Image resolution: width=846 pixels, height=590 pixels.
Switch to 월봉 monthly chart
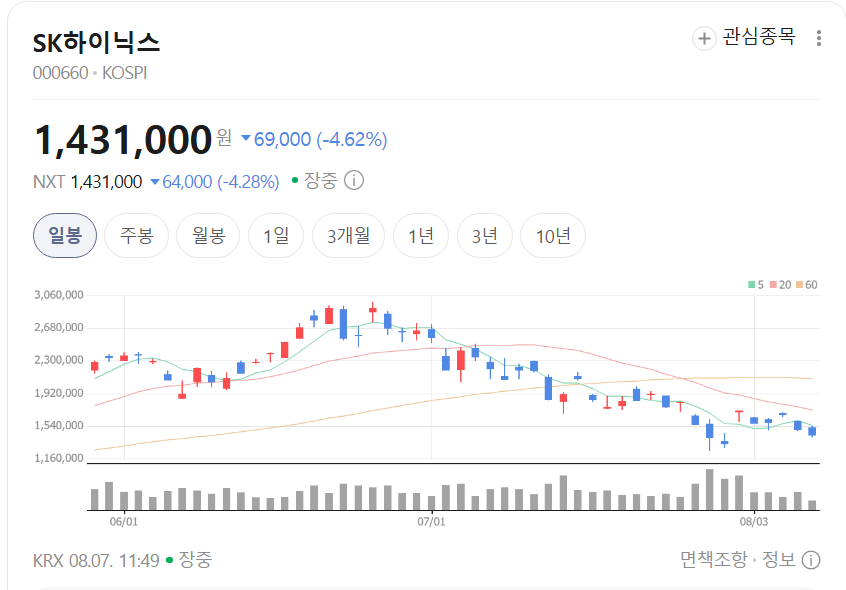[208, 236]
